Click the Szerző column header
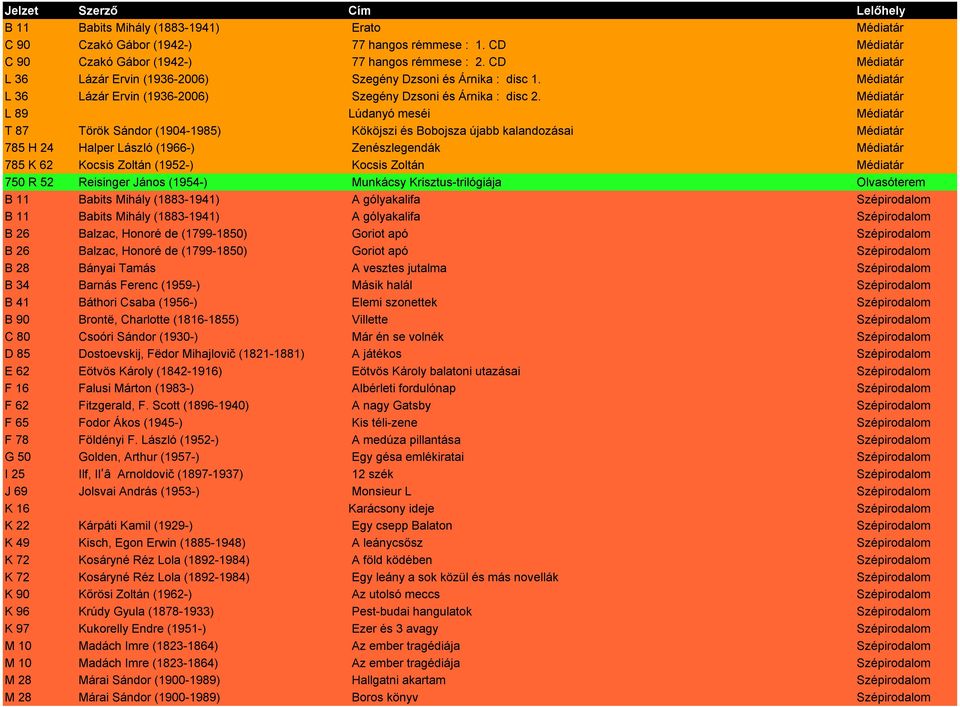 (x=98, y=10)
